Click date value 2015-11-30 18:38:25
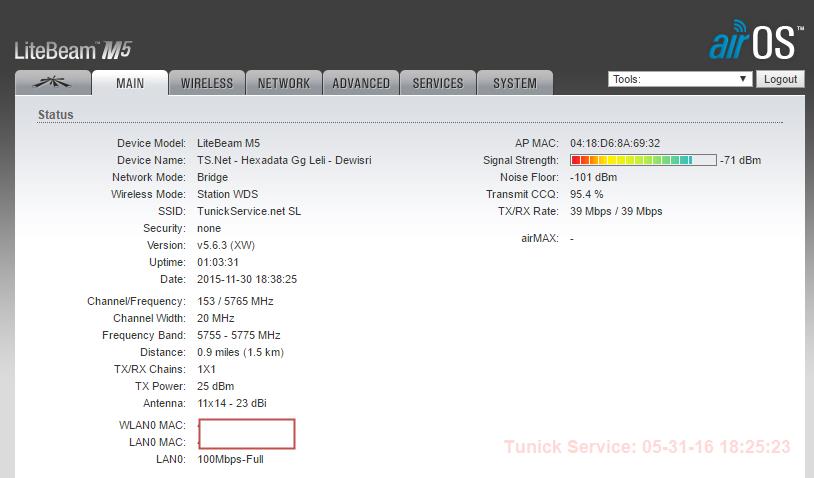814x478 pixels. coord(247,279)
